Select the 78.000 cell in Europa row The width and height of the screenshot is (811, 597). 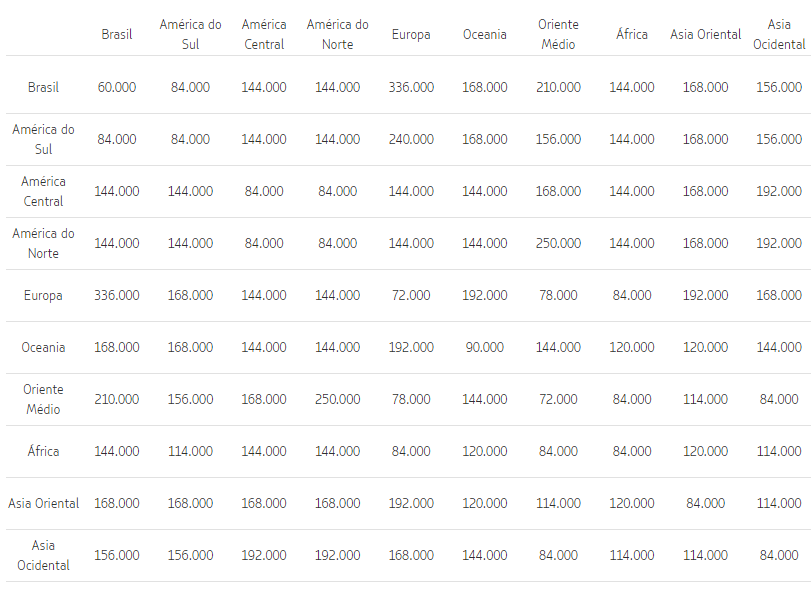tap(558, 295)
